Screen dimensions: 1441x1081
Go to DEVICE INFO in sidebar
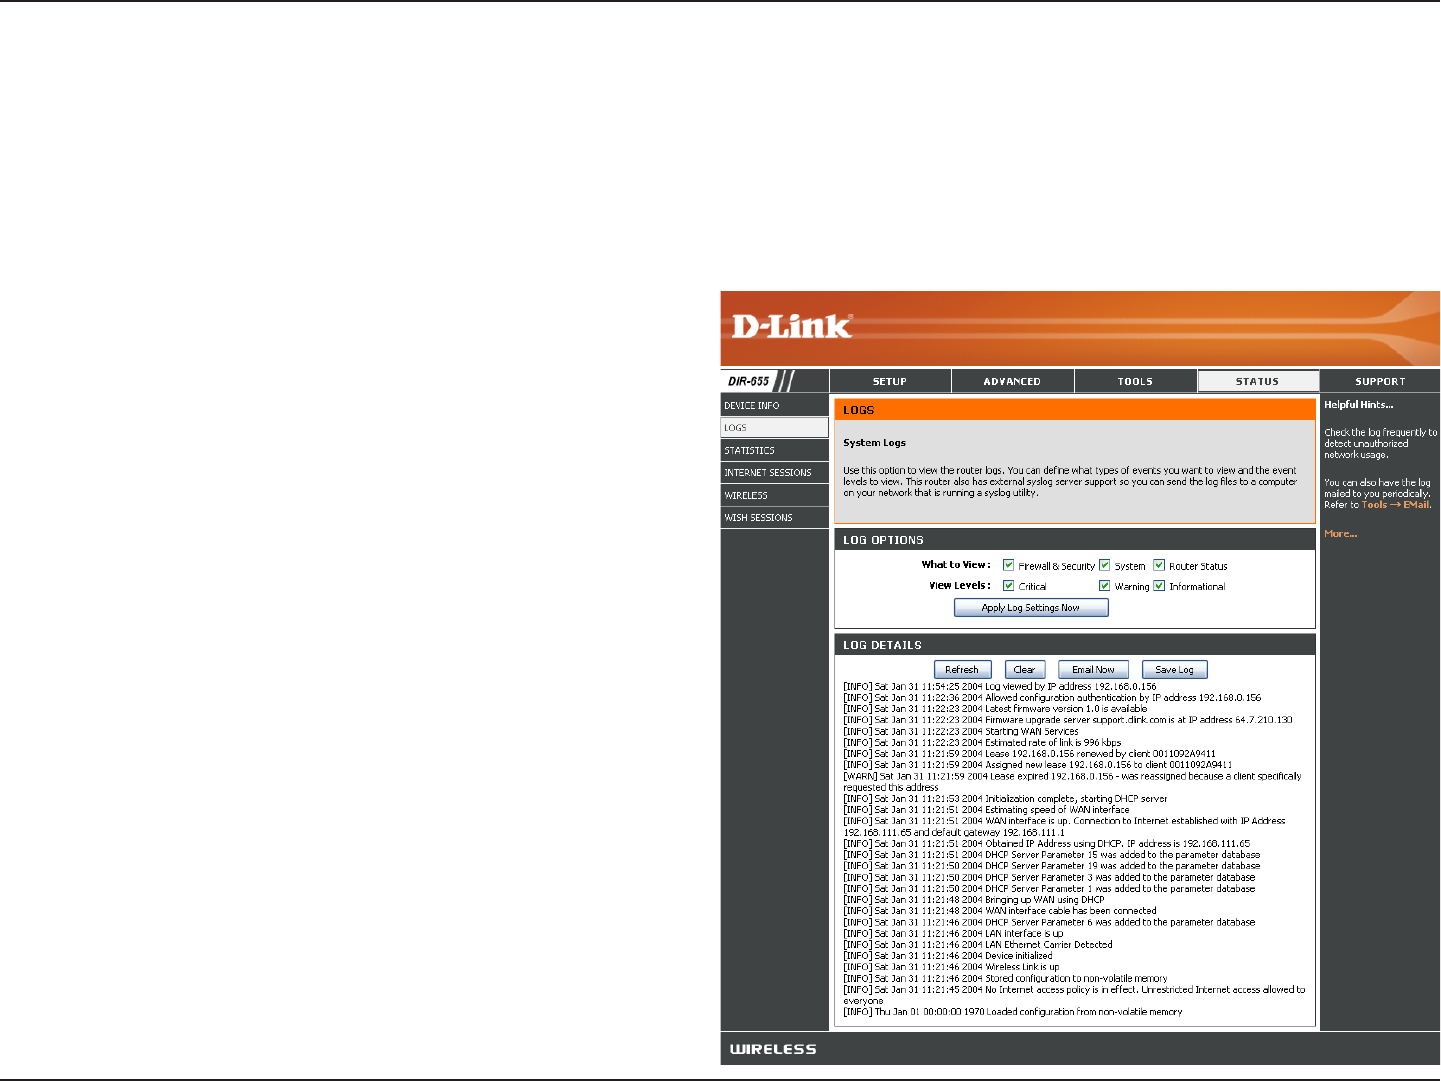[774, 405]
